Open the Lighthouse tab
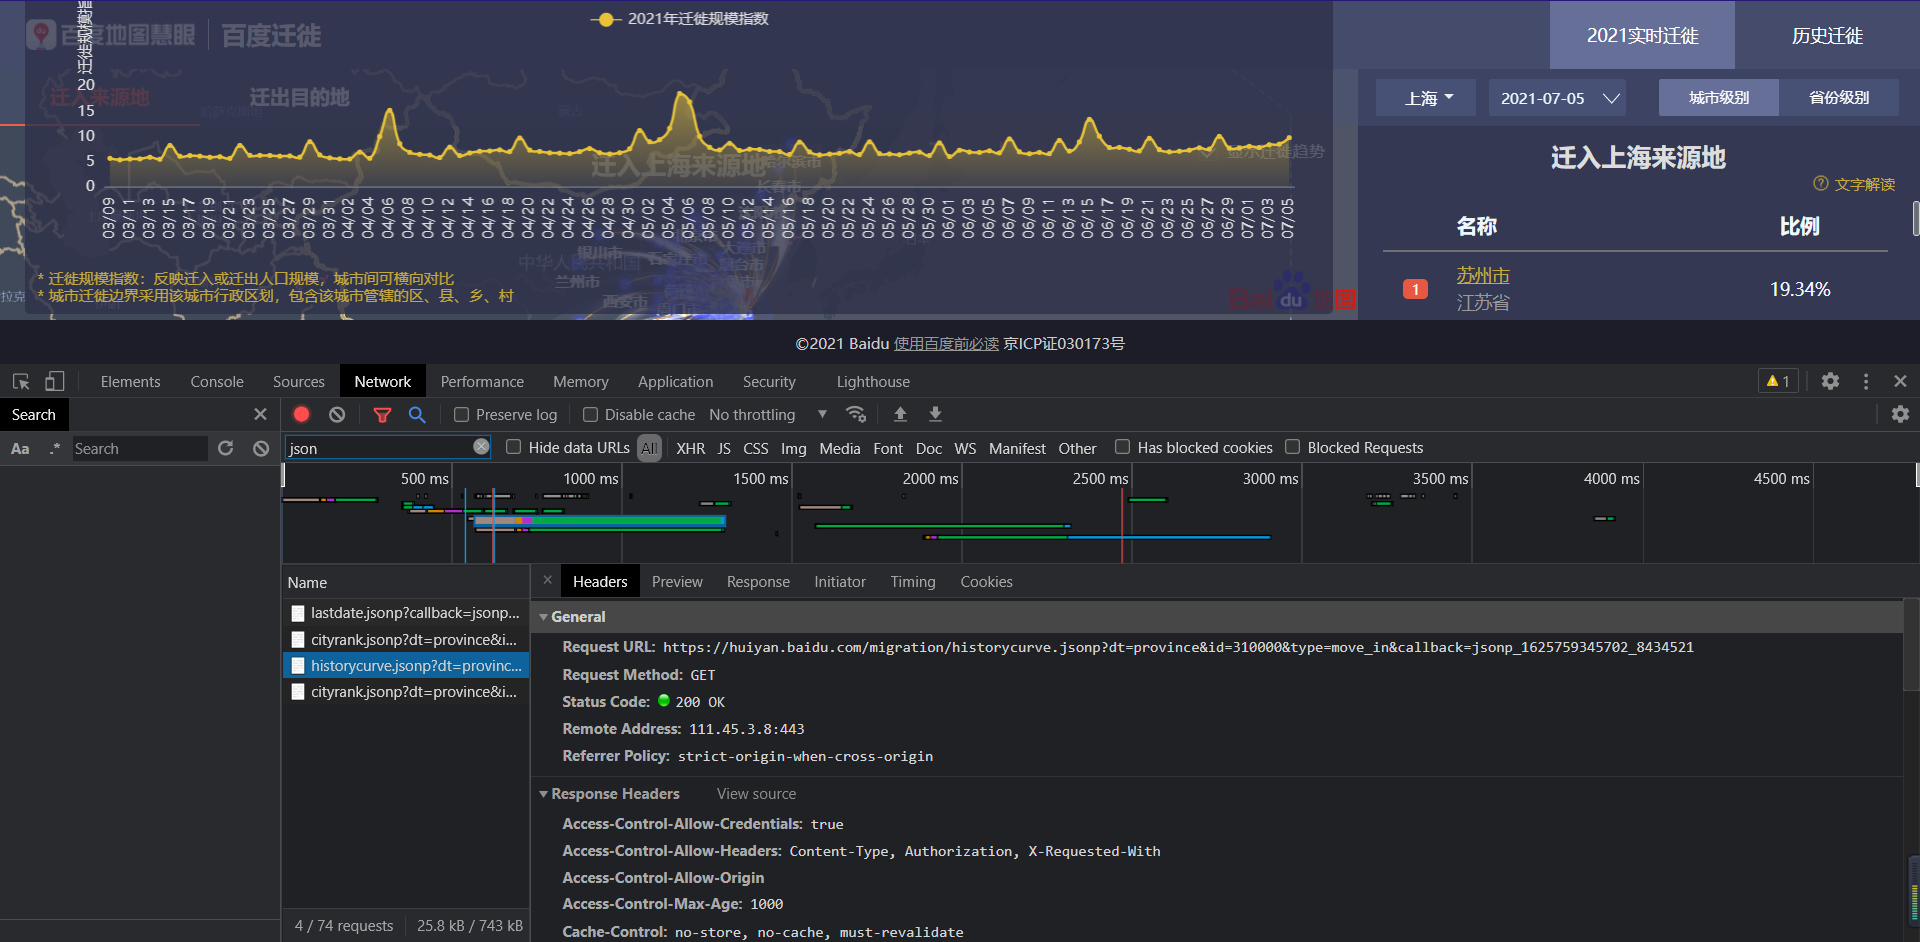This screenshot has width=1920, height=942. pyautogui.click(x=873, y=381)
